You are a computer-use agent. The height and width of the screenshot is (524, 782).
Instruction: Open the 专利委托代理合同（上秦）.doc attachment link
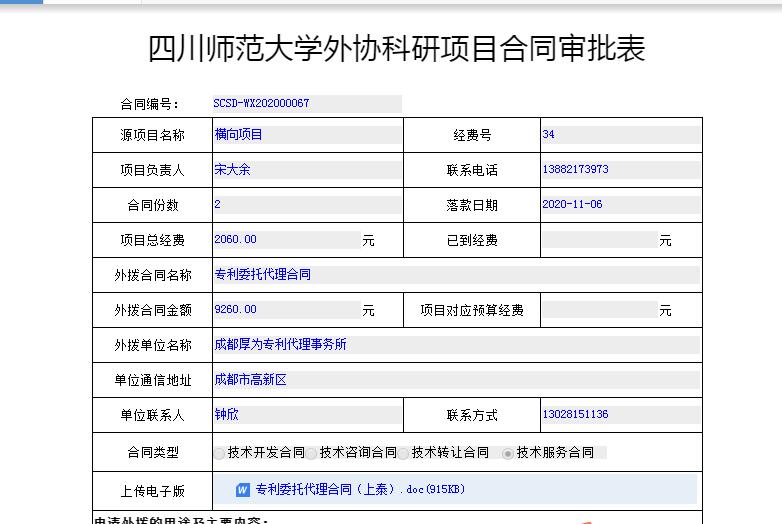pos(360,490)
